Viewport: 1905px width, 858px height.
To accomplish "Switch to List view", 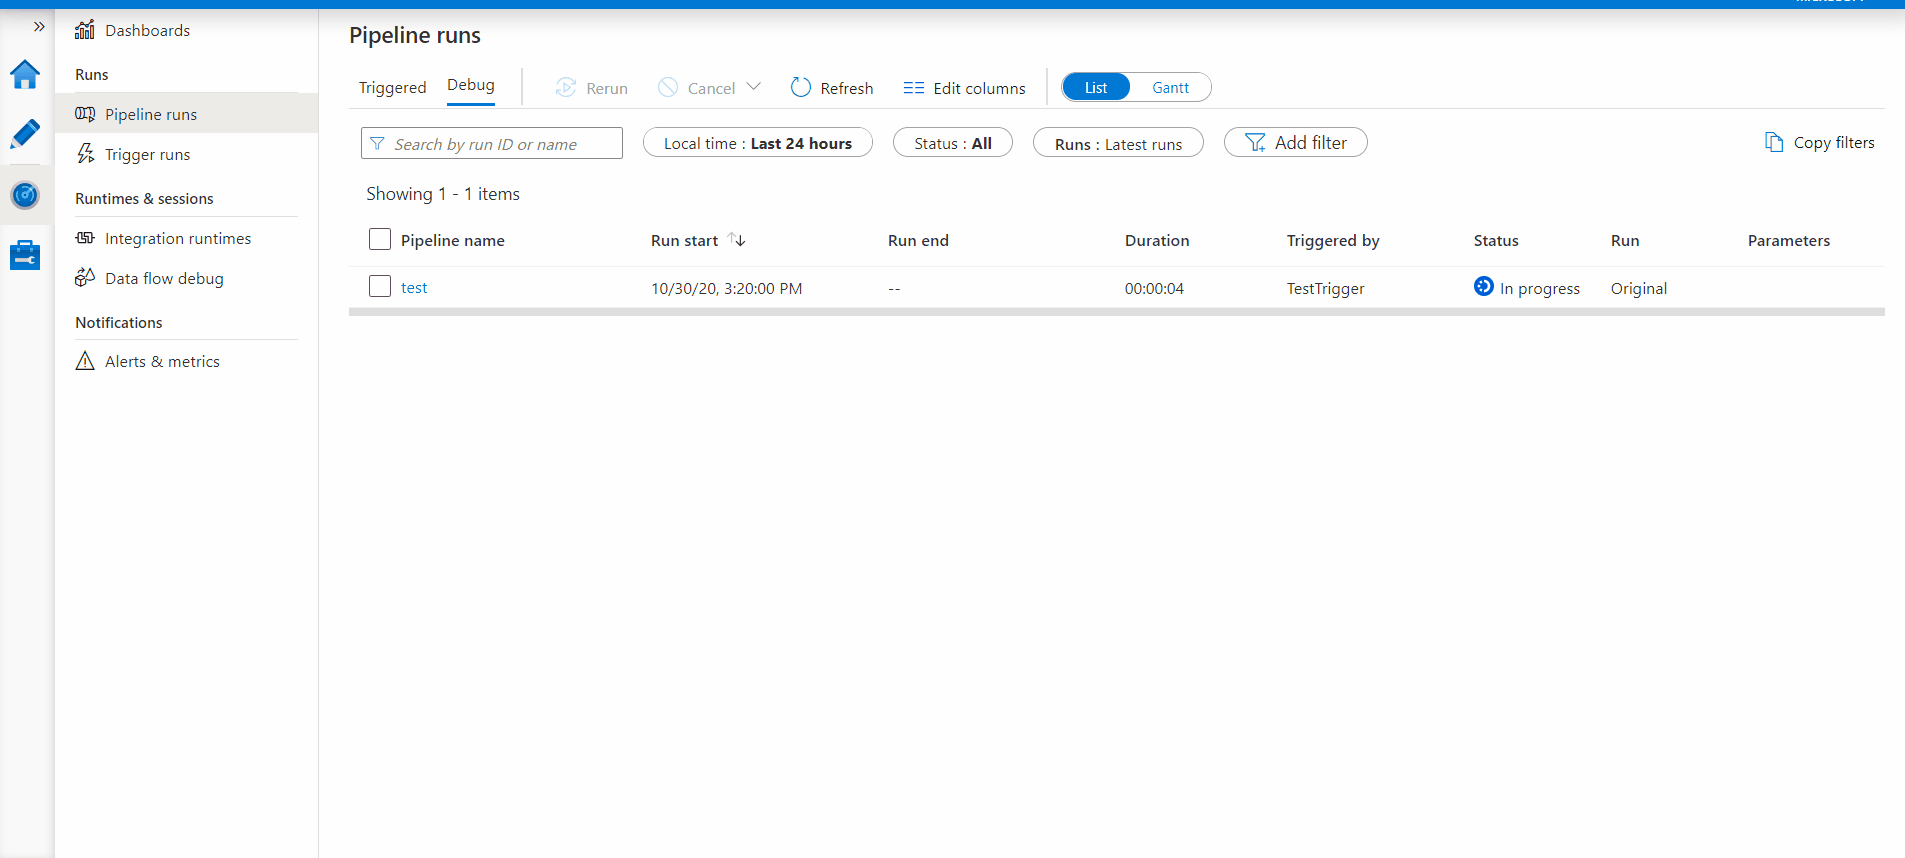I will point(1096,88).
